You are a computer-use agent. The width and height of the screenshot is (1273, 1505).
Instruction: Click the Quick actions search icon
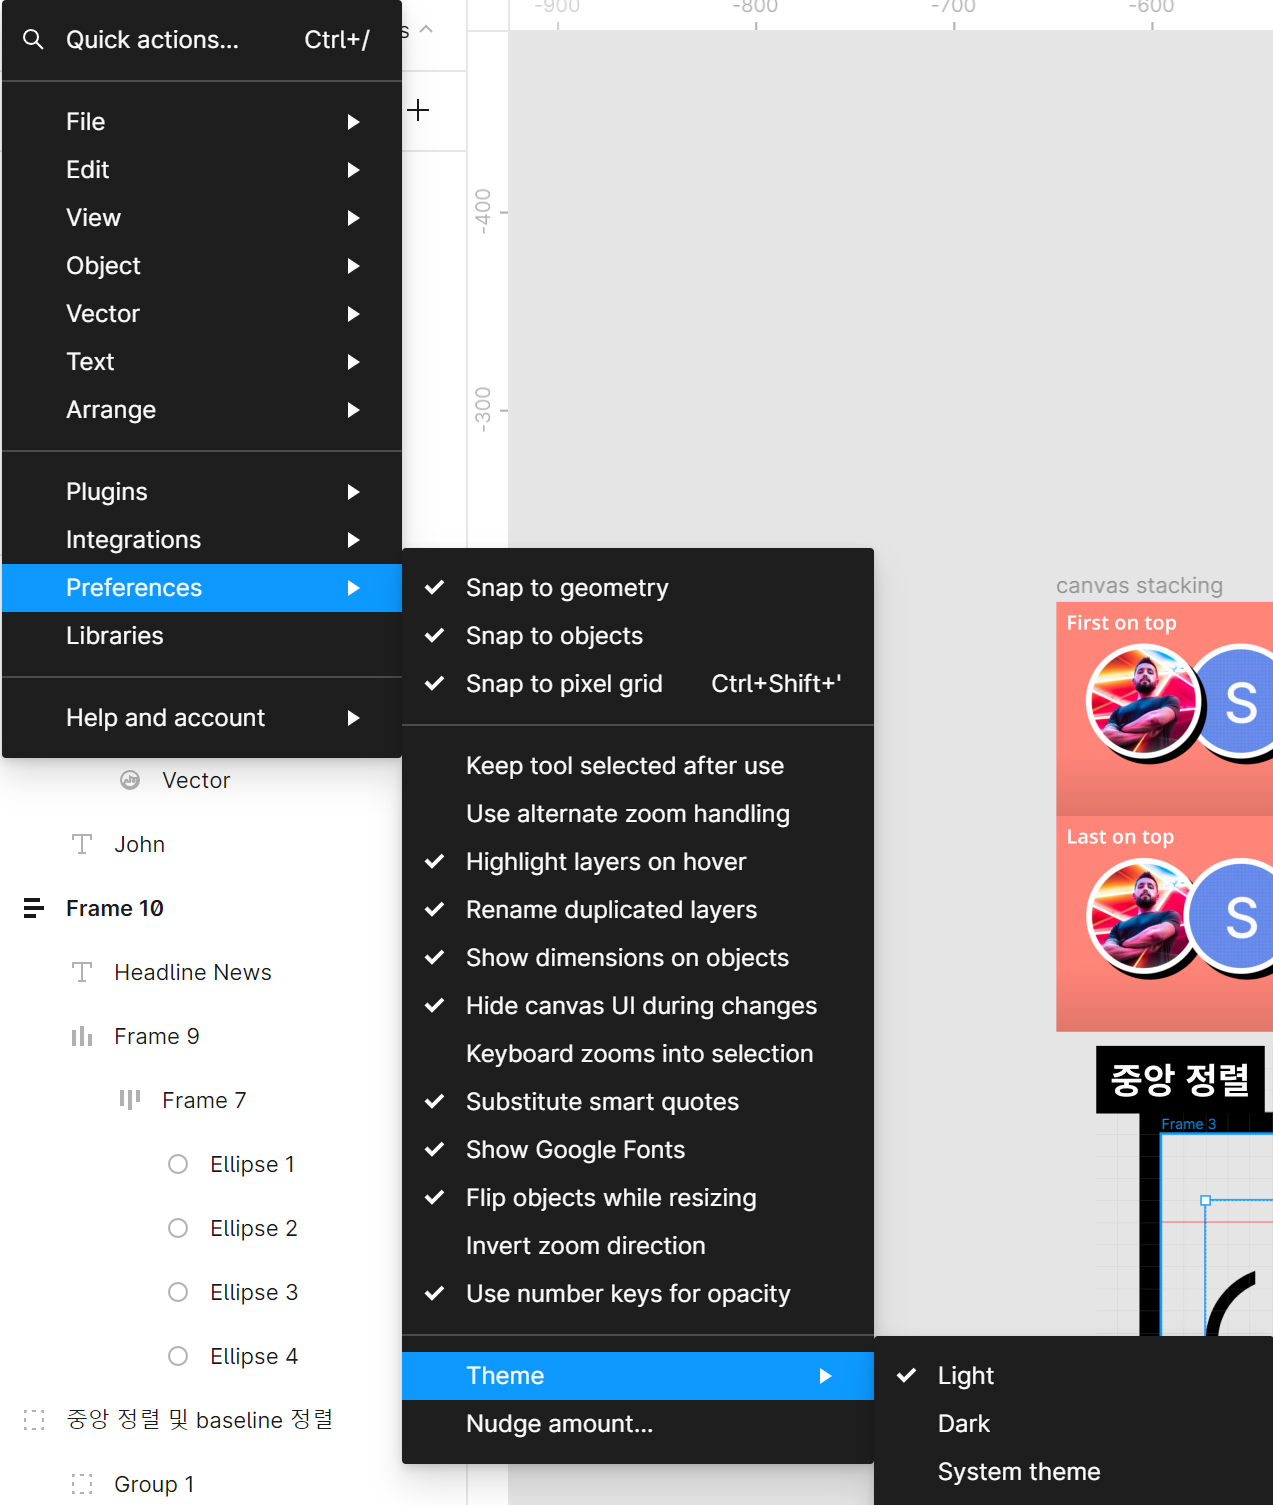33,40
